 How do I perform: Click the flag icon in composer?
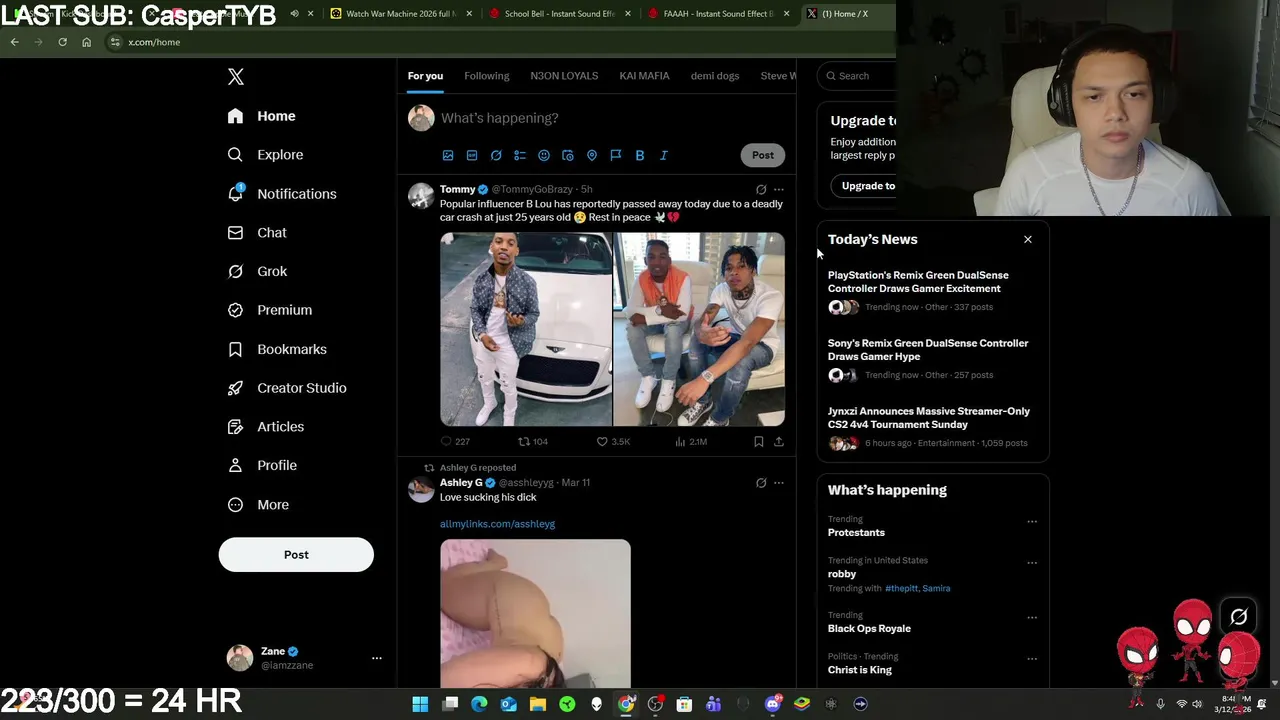coord(616,156)
